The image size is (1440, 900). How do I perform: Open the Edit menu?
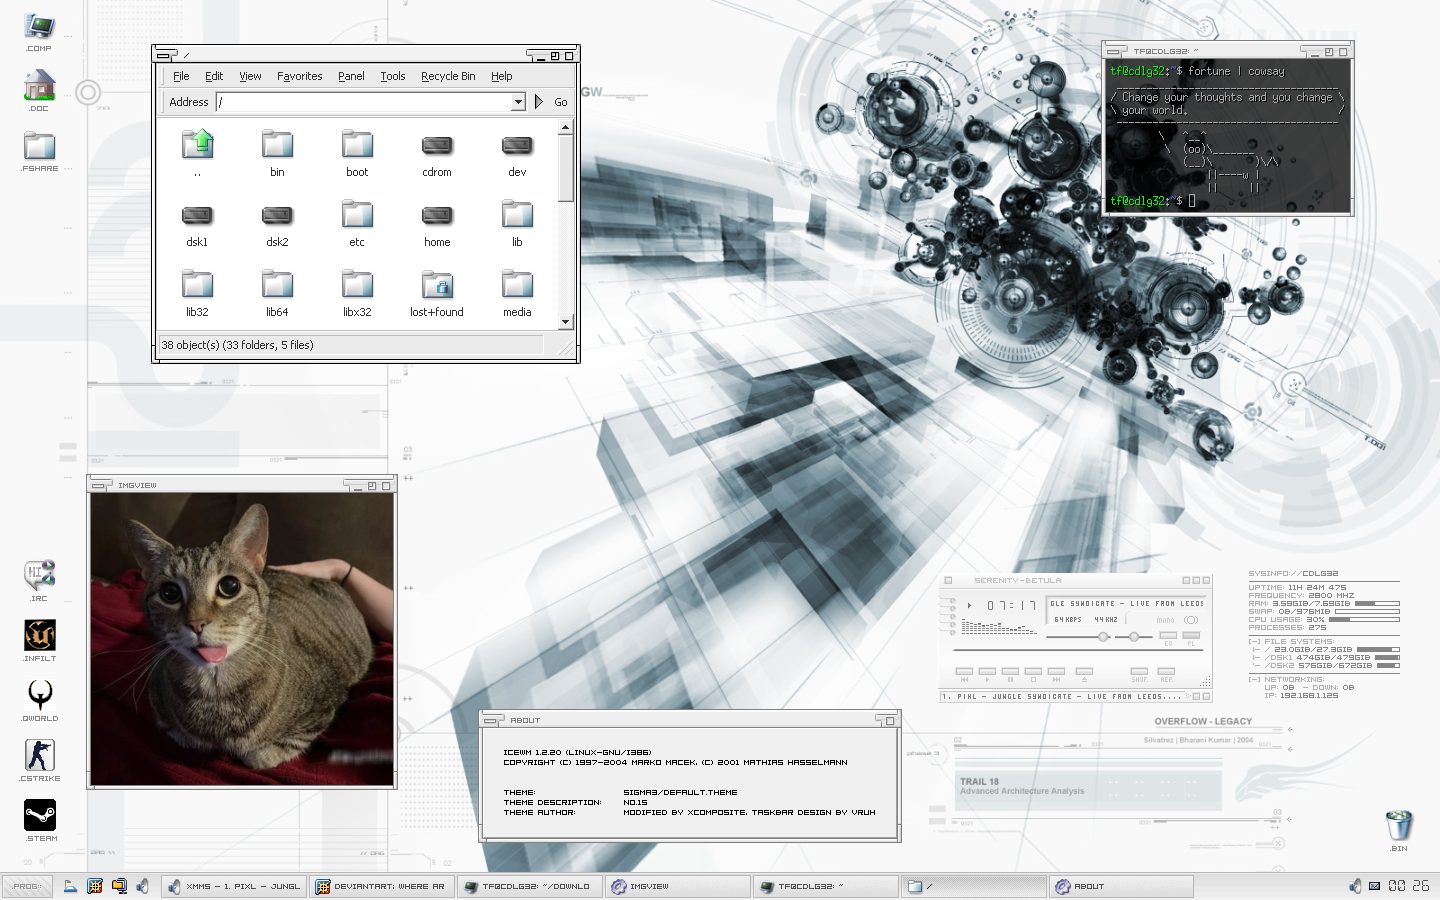(214, 76)
